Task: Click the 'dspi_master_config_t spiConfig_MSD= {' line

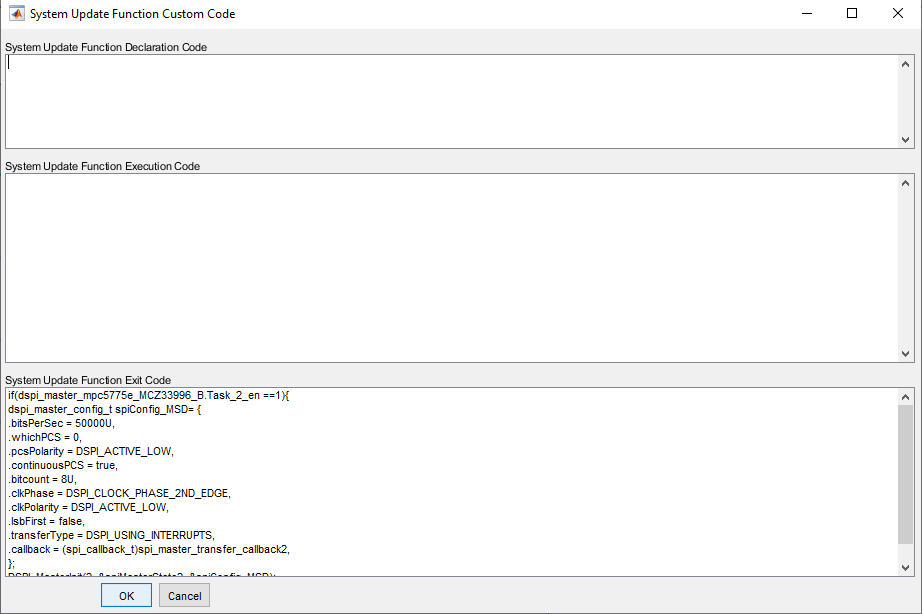Action: 105,409
